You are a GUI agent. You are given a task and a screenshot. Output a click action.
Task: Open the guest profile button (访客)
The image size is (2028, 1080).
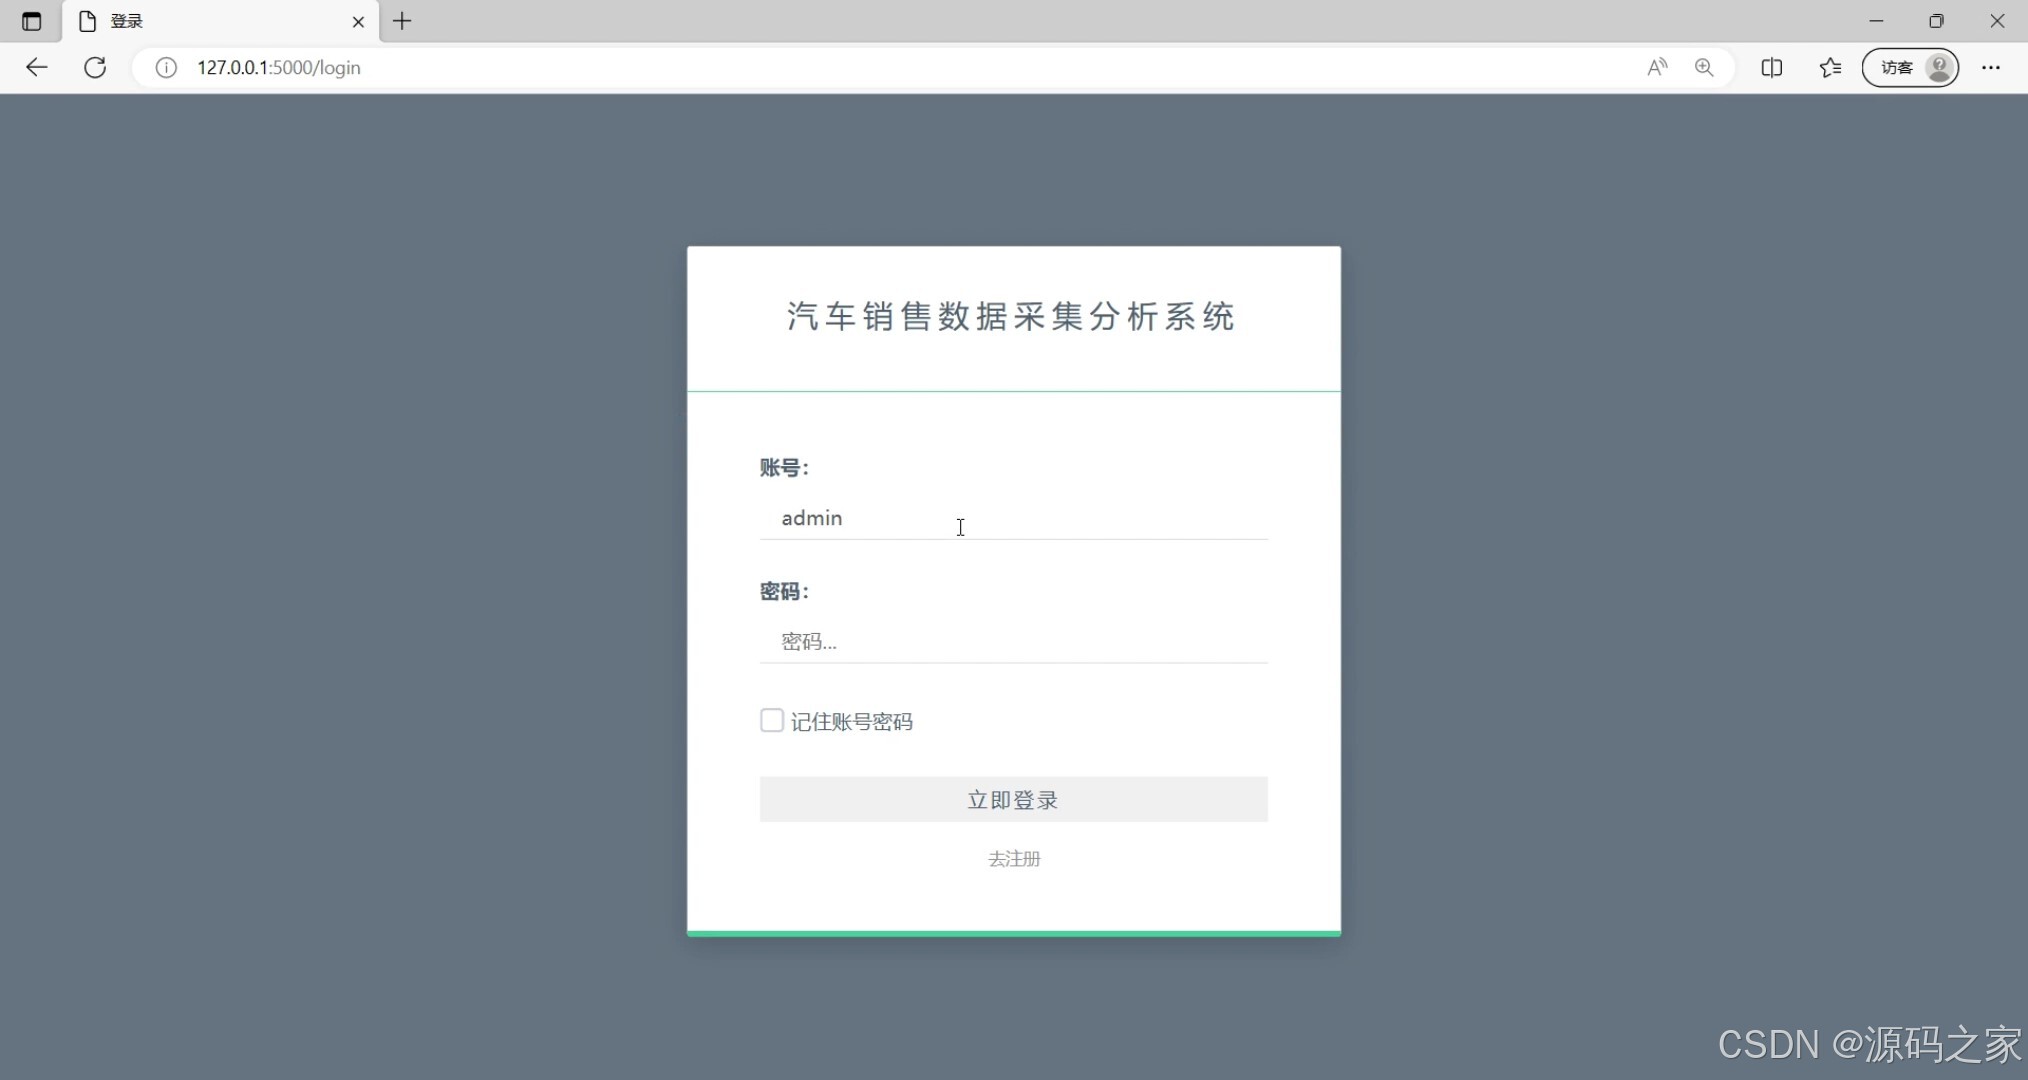coord(1910,67)
